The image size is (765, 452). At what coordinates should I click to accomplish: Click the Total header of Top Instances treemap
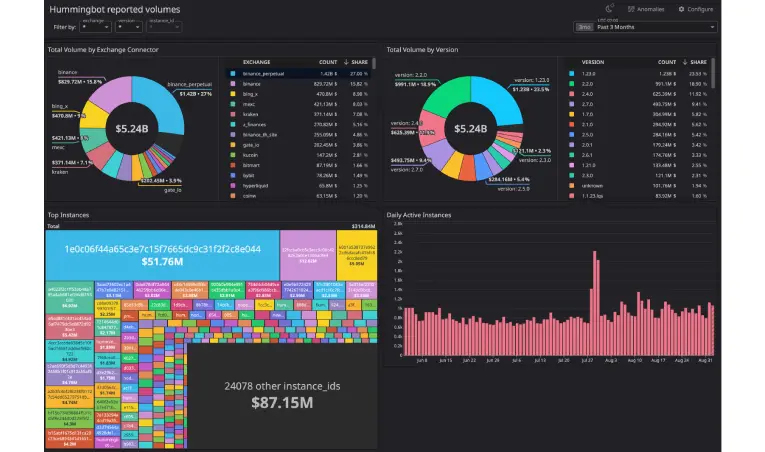click(54, 227)
